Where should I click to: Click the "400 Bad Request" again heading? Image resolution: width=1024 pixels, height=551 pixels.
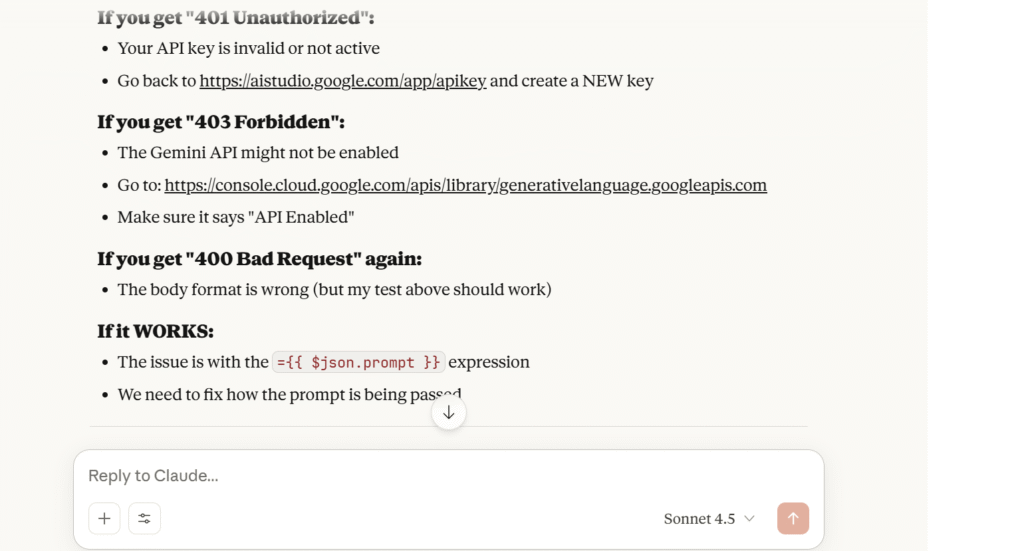click(x=259, y=259)
